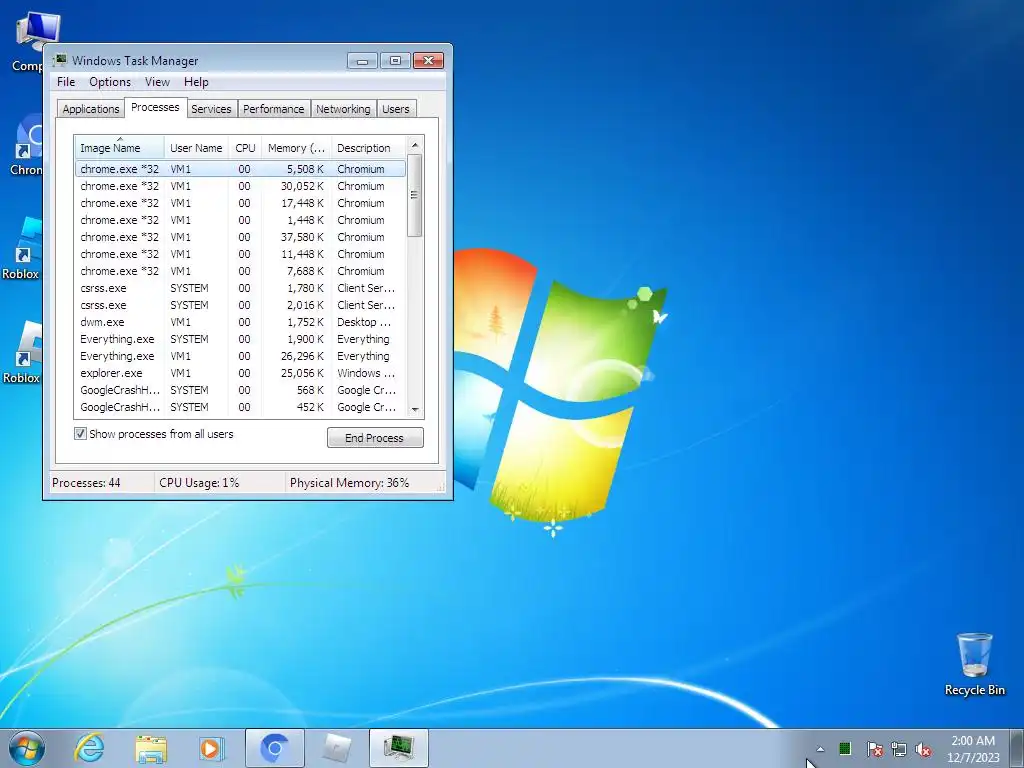Click the network tray icon
This screenshot has width=1024, height=768.
click(x=899, y=749)
